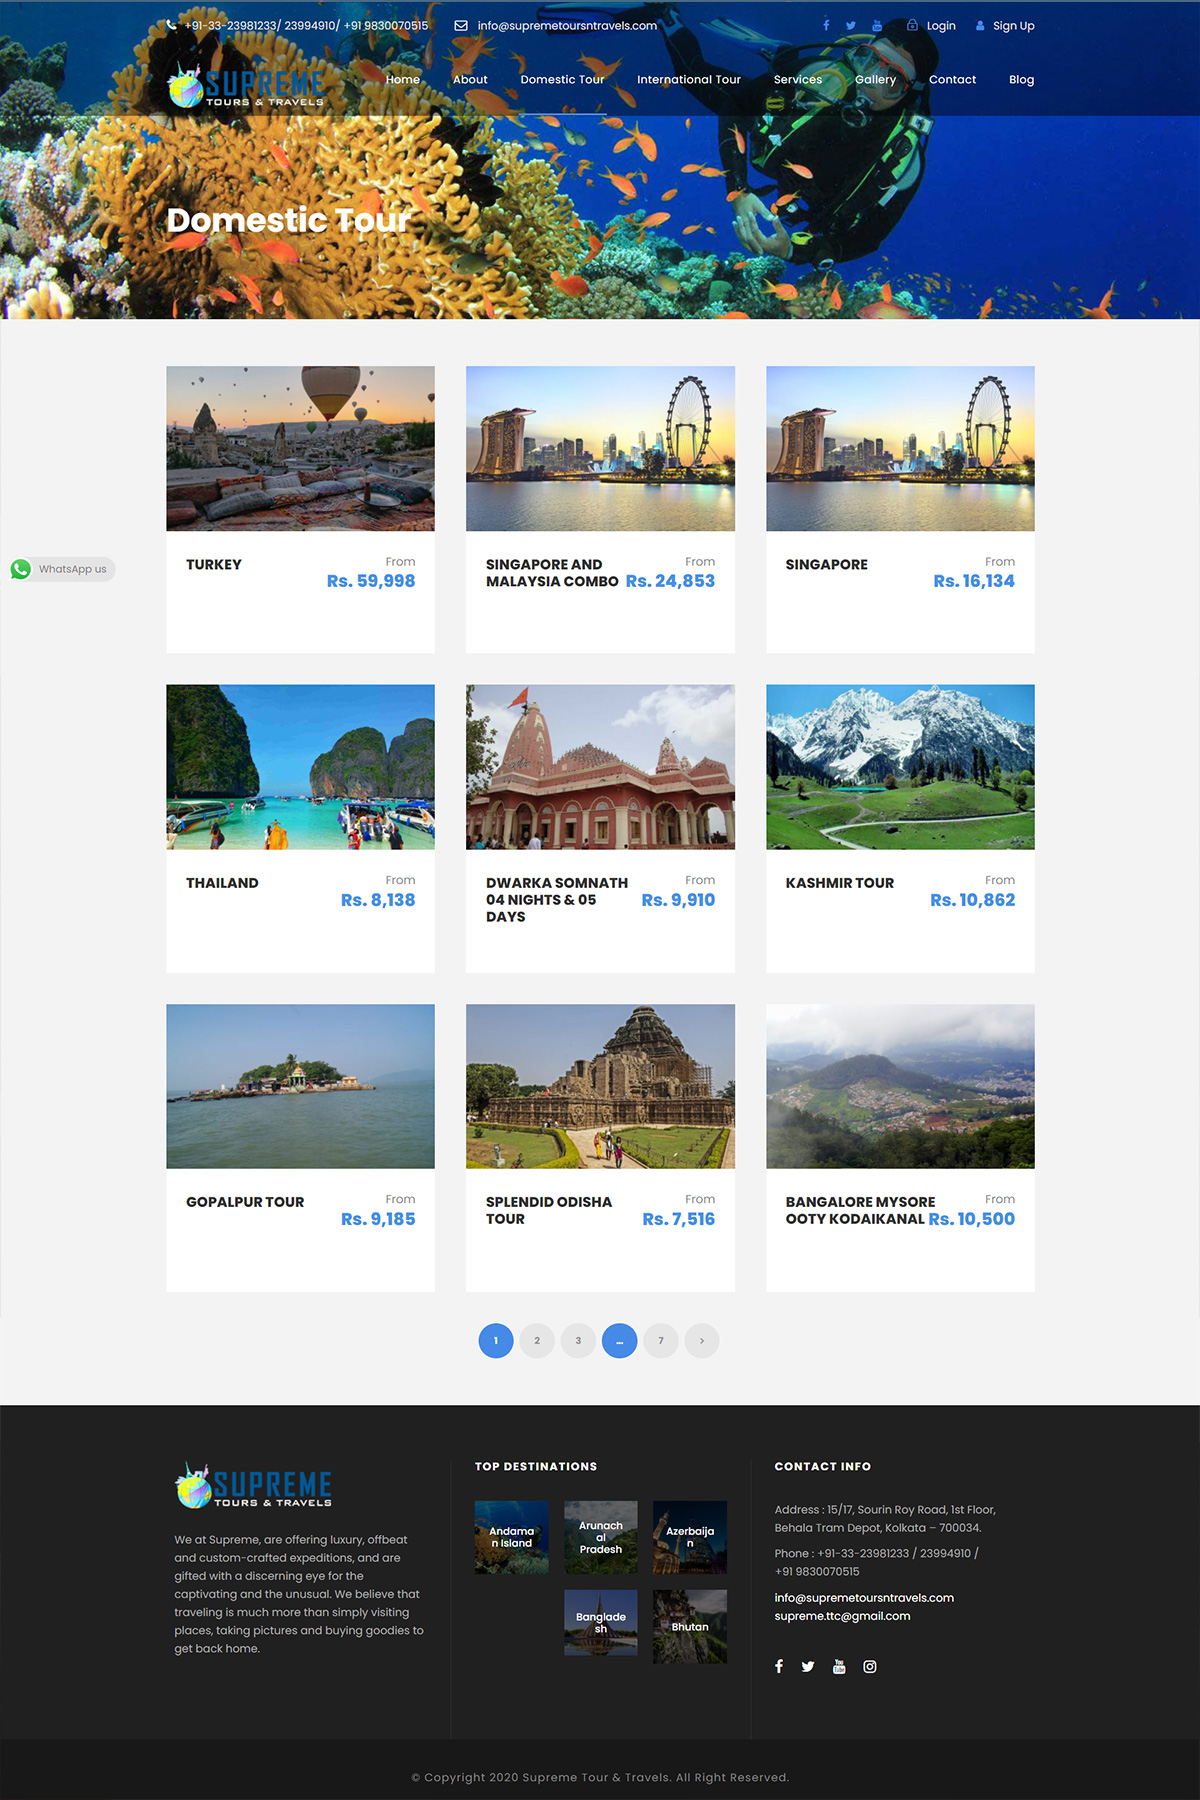Open Facebook icon in top header
Screen dimensions: 1200x1800
pos(826,25)
